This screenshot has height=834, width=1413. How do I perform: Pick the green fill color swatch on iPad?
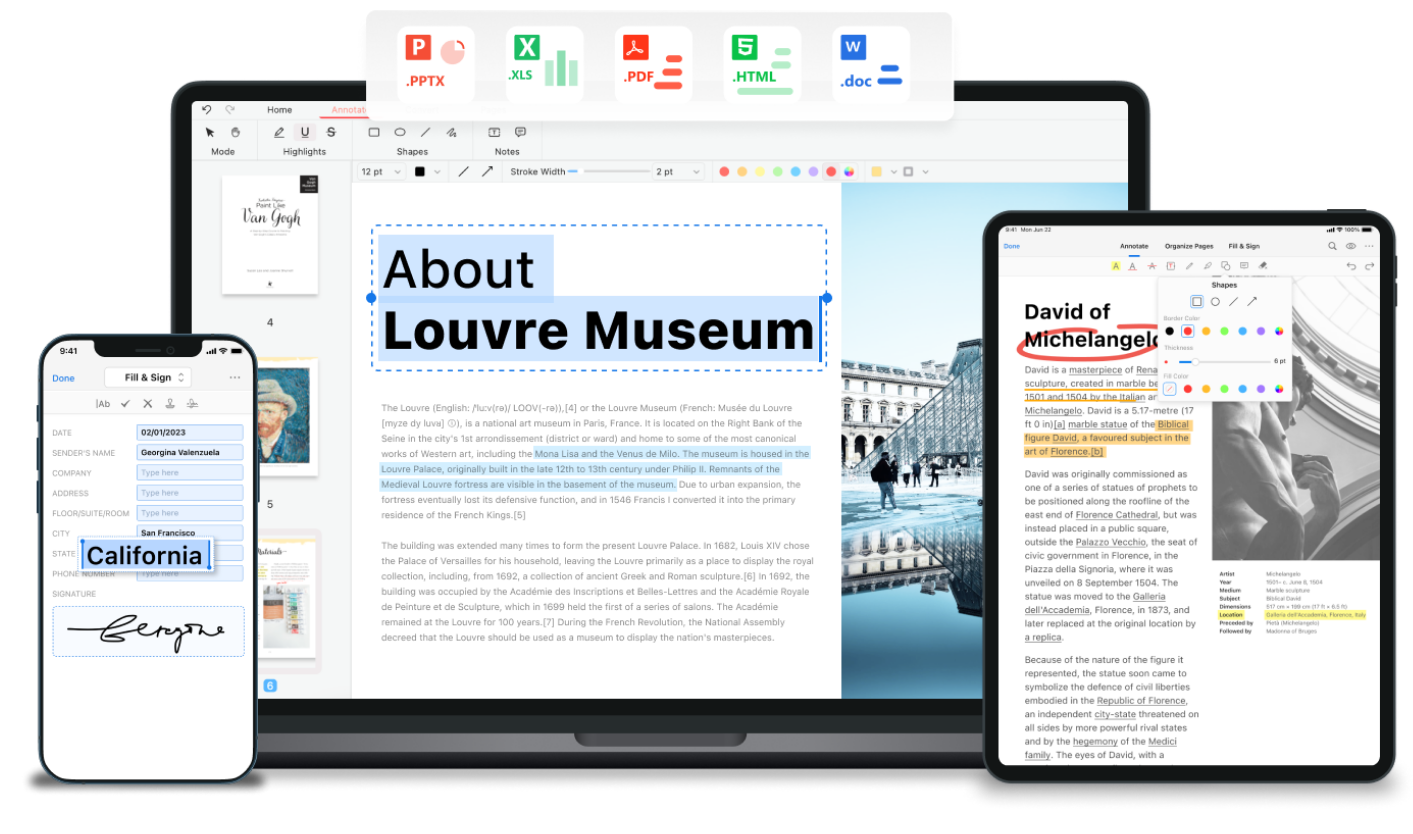click(1224, 389)
